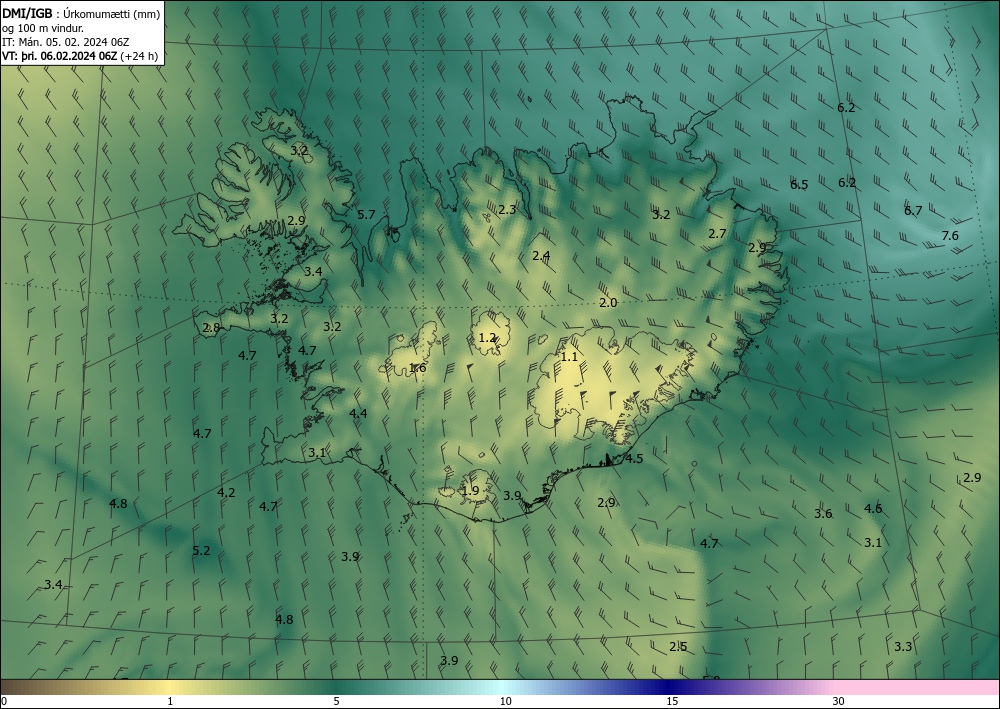1000x709 pixels.
Task: Click the map value 1.1
Action: click(x=569, y=356)
